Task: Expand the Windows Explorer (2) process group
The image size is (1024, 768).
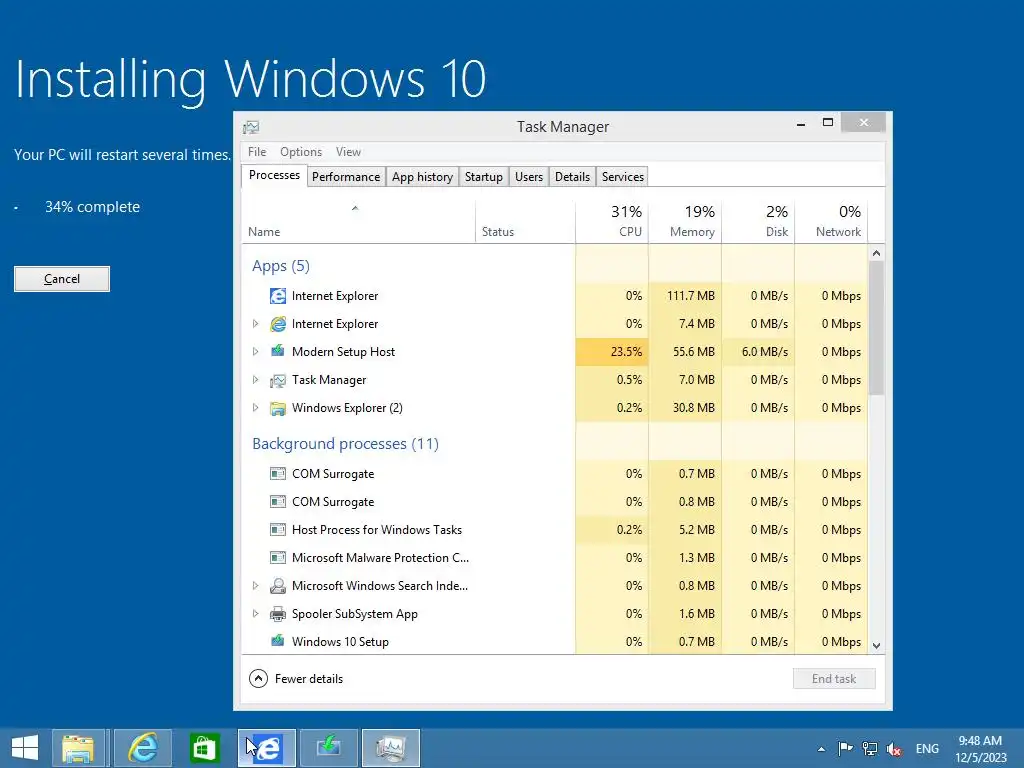Action: [255, 408]
